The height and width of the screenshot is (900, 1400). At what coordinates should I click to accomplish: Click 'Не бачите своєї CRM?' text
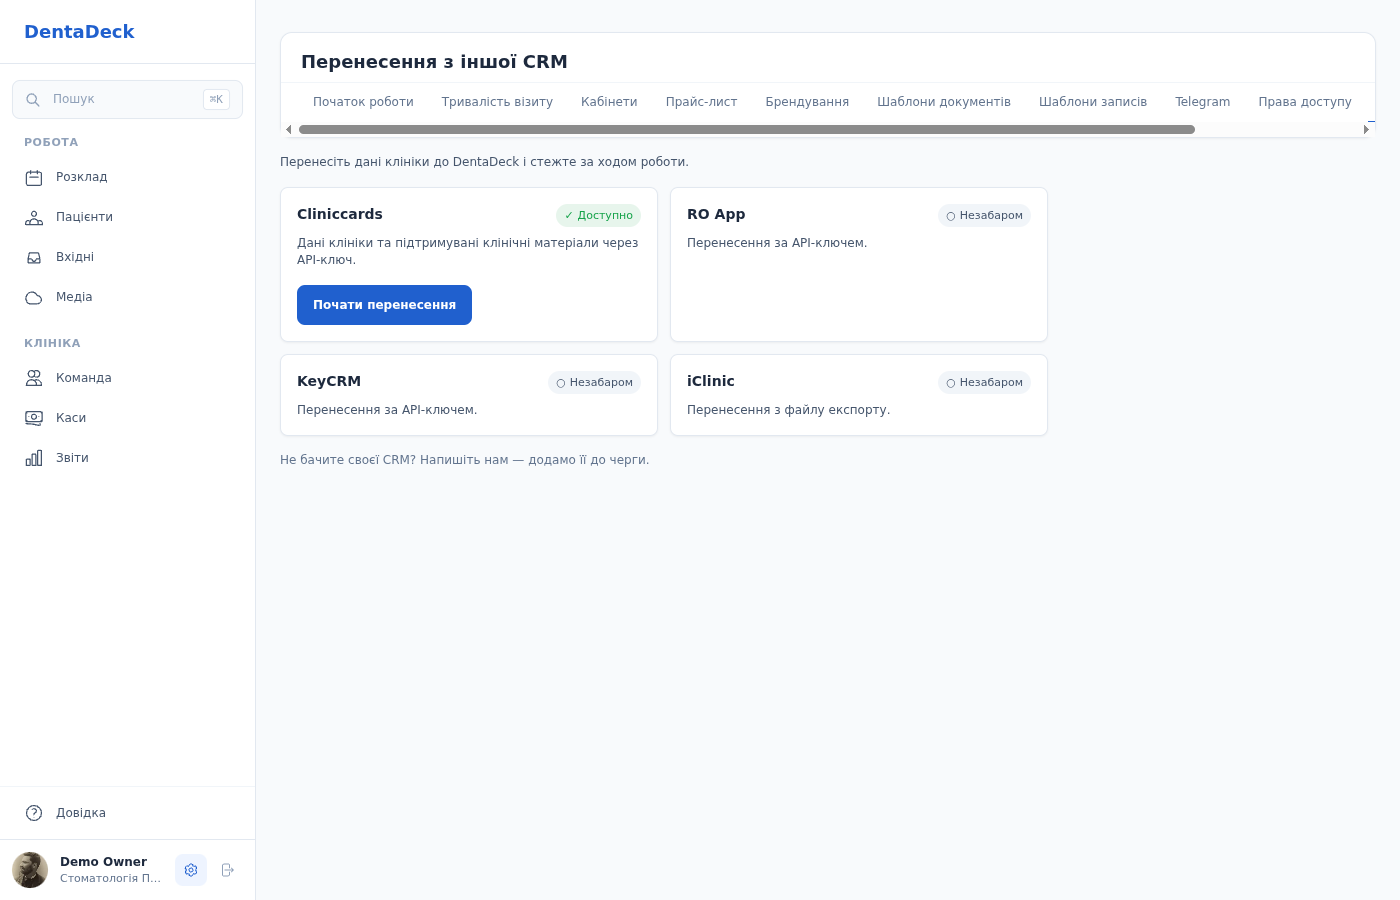[x=348, y=460]
